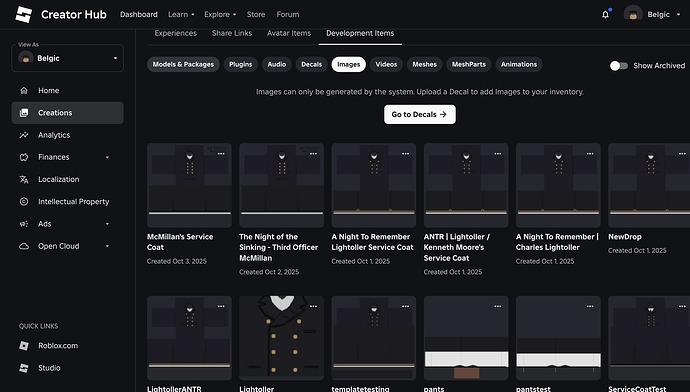Select the Models & Packages filter

pos(183,64)
